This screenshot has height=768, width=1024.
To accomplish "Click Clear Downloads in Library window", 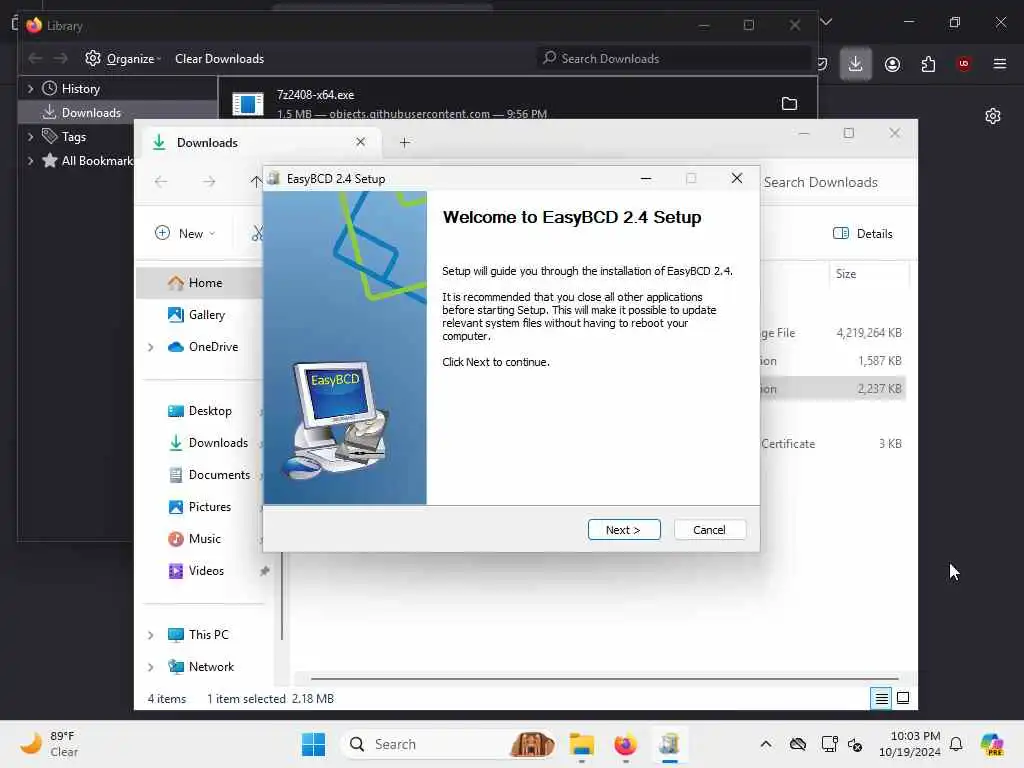I will pos(219,59).
